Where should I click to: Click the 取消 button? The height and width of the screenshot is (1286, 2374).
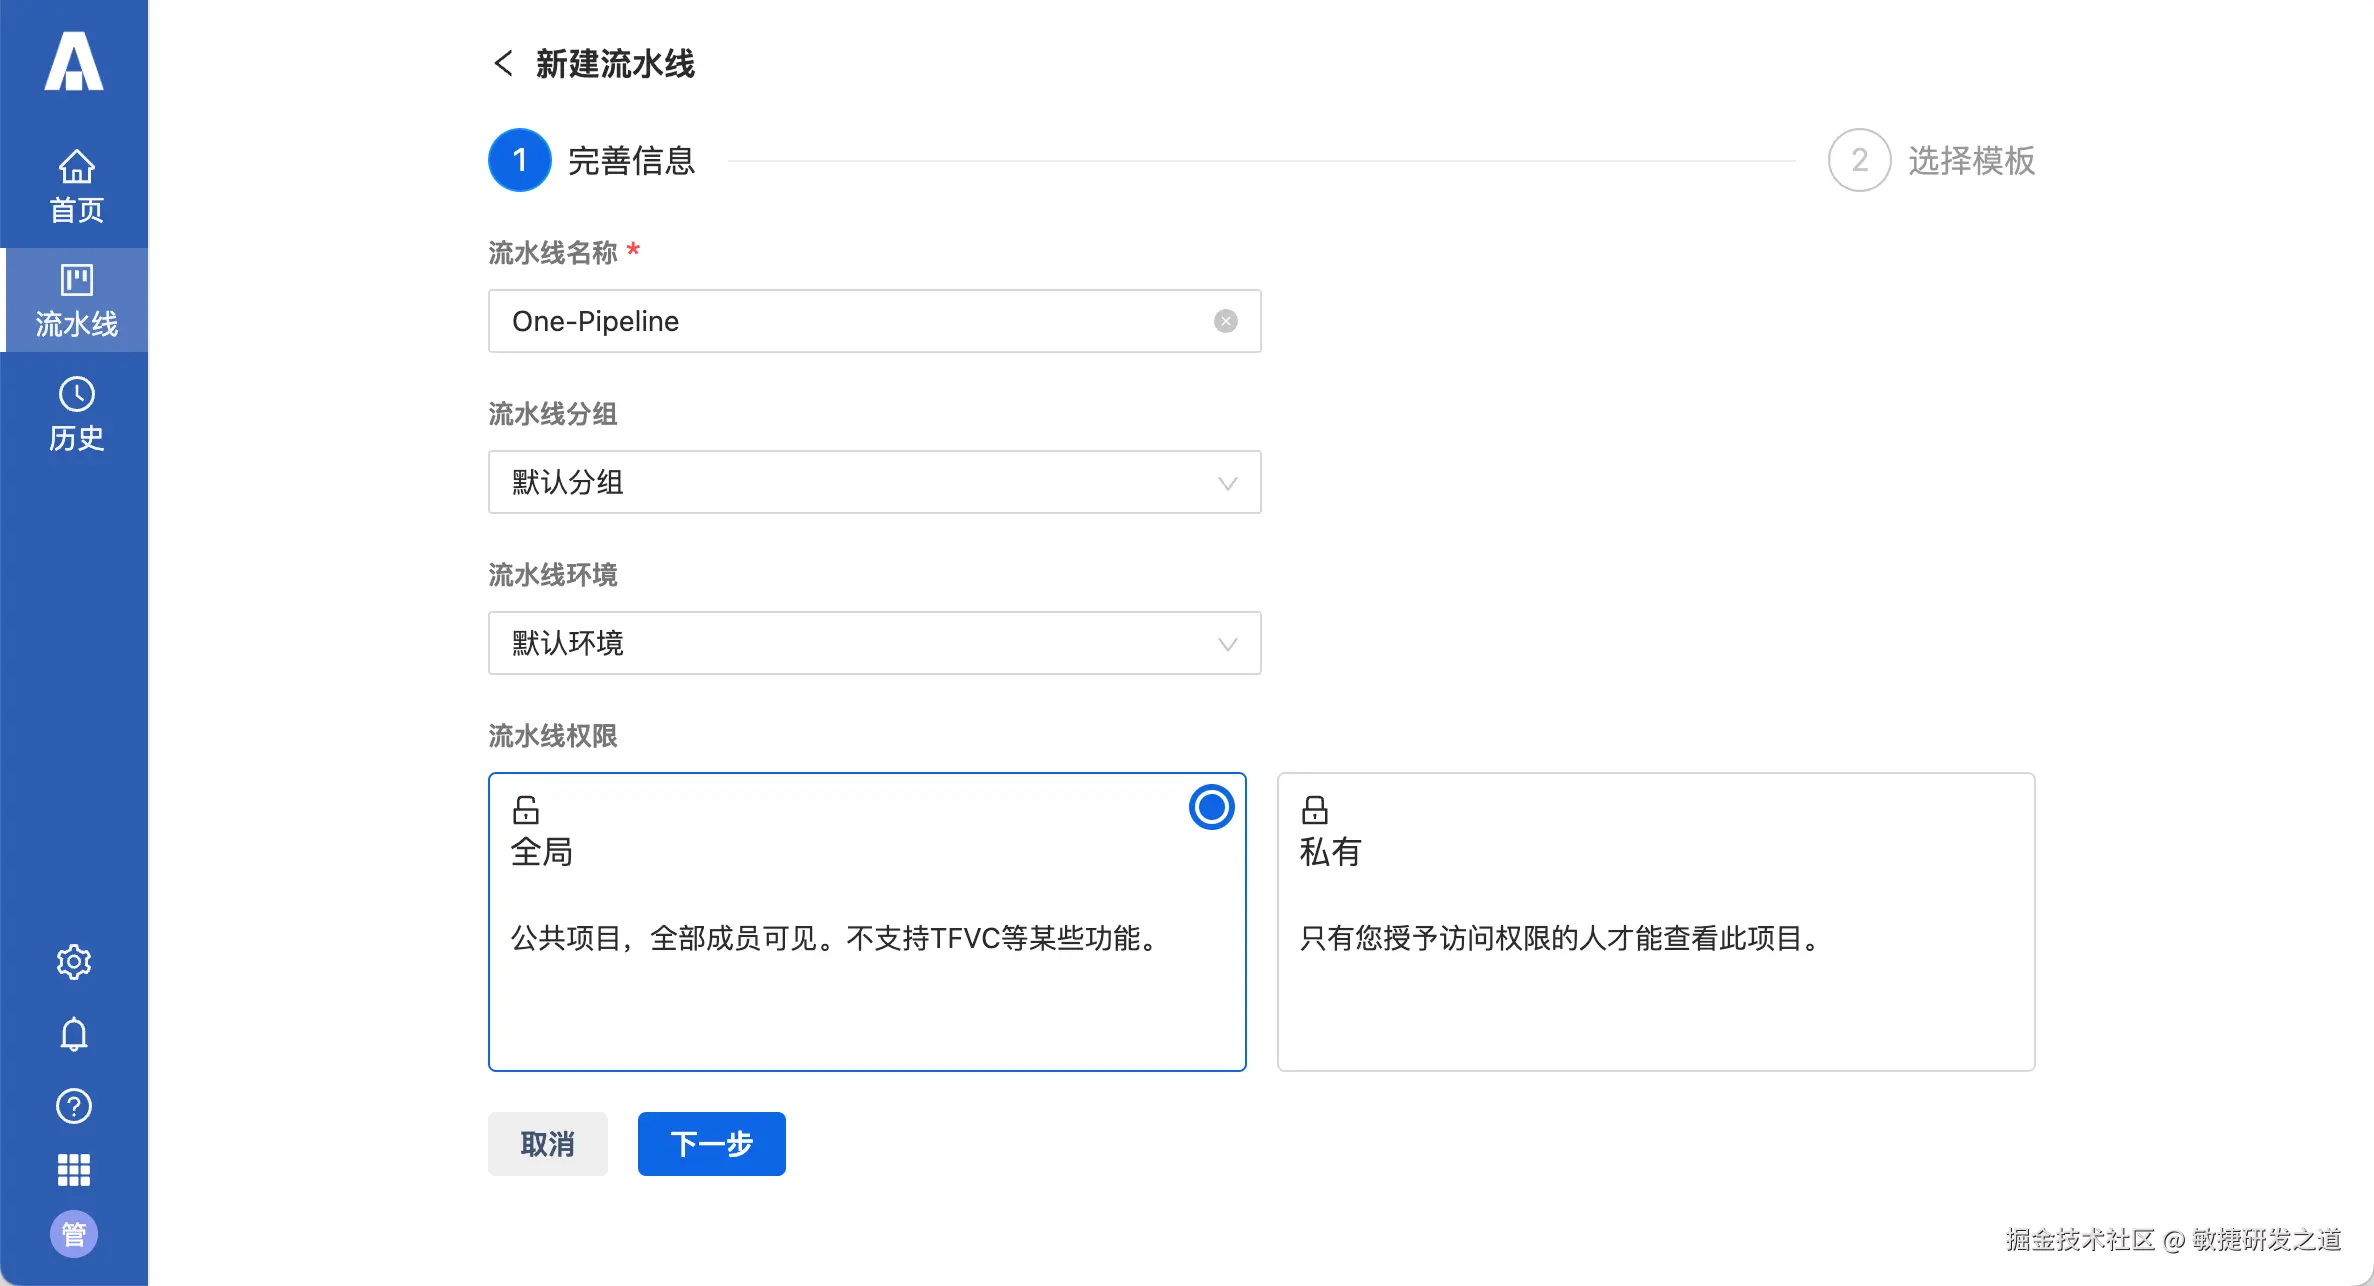tap(547, 1144)
